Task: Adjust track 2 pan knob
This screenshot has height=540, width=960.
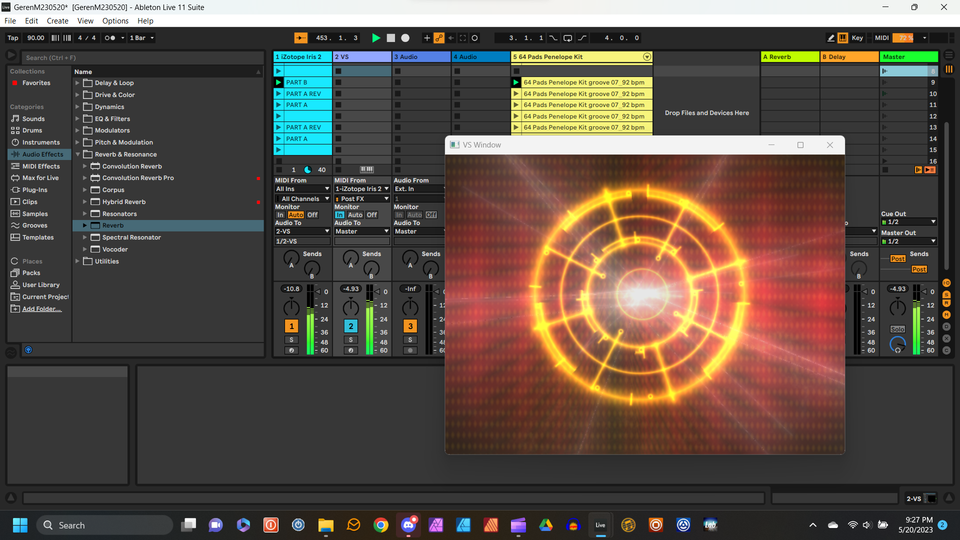Action: tap(351, 307)
